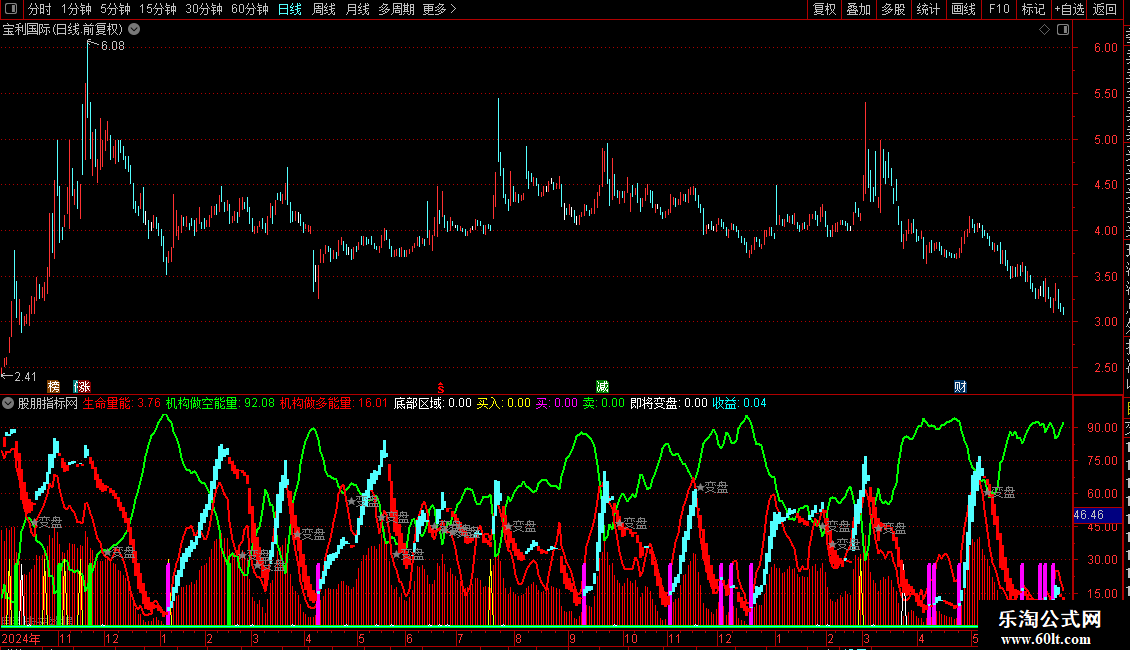The image size is (1130, 650).
Task: Open the 多周期 multi-period view
Action: pos(396,9)
